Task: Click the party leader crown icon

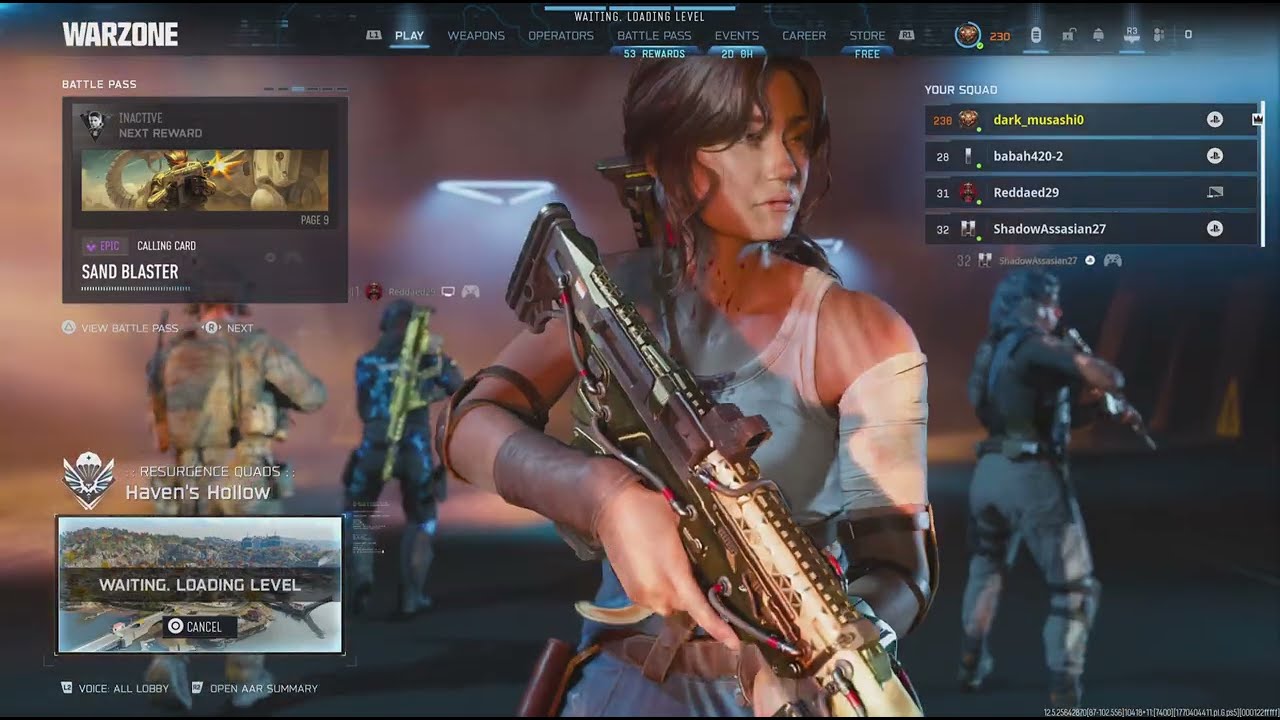Action: [x=1257, y=119]
